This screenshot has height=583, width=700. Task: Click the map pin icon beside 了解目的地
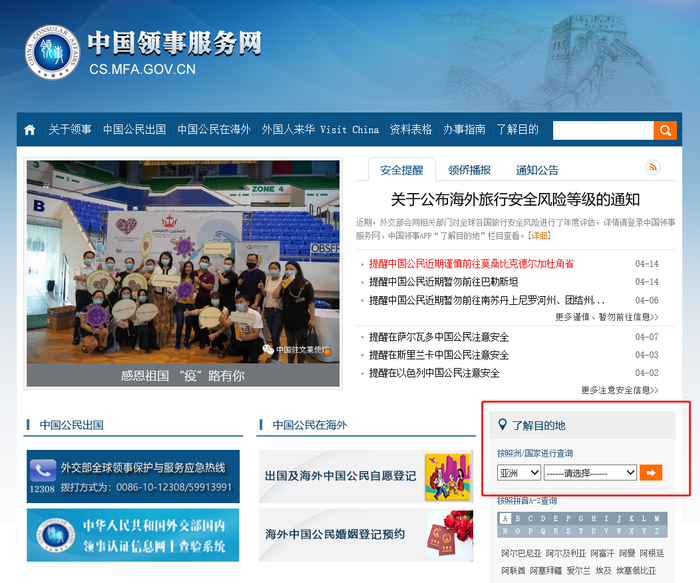click(502, 425)
